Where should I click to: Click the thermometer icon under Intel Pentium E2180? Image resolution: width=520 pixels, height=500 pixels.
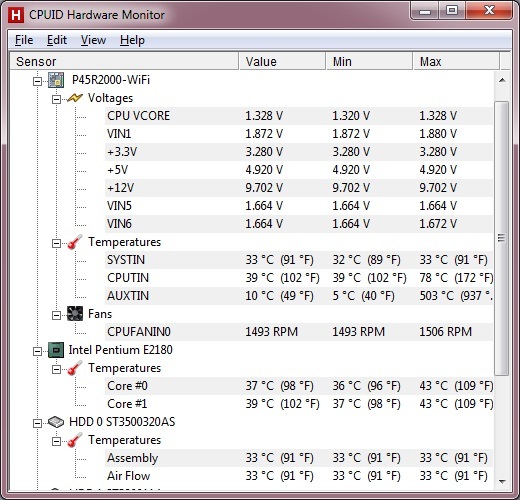(75, 368)
